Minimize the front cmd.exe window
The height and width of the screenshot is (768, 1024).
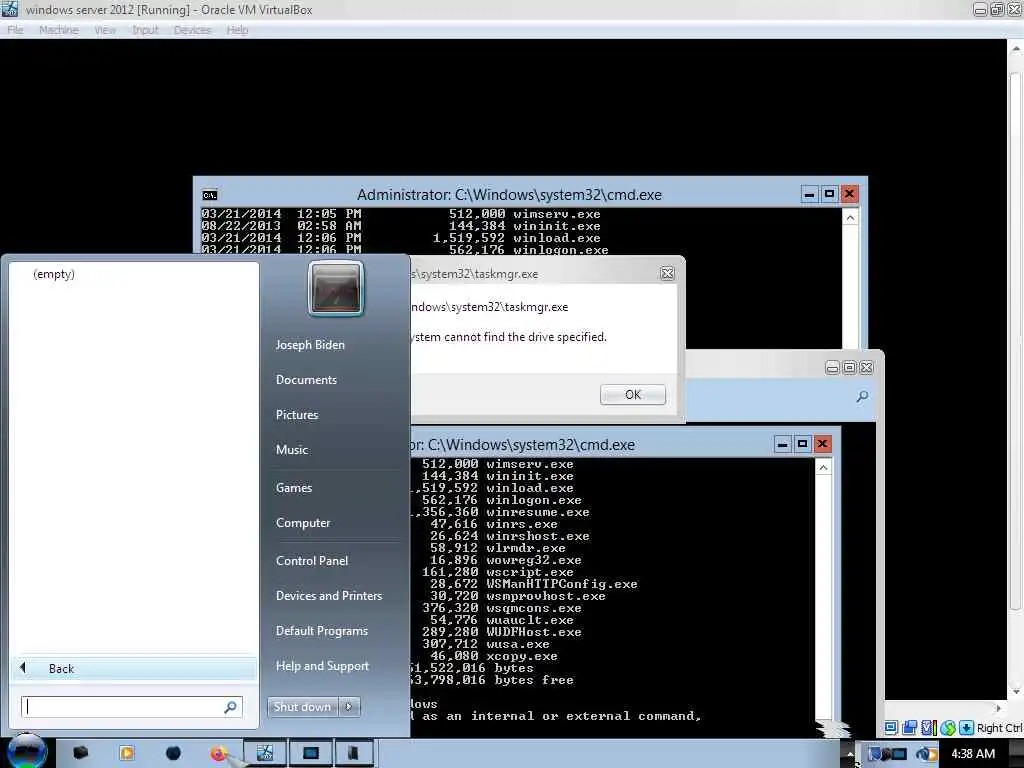(x=782, y=444)
